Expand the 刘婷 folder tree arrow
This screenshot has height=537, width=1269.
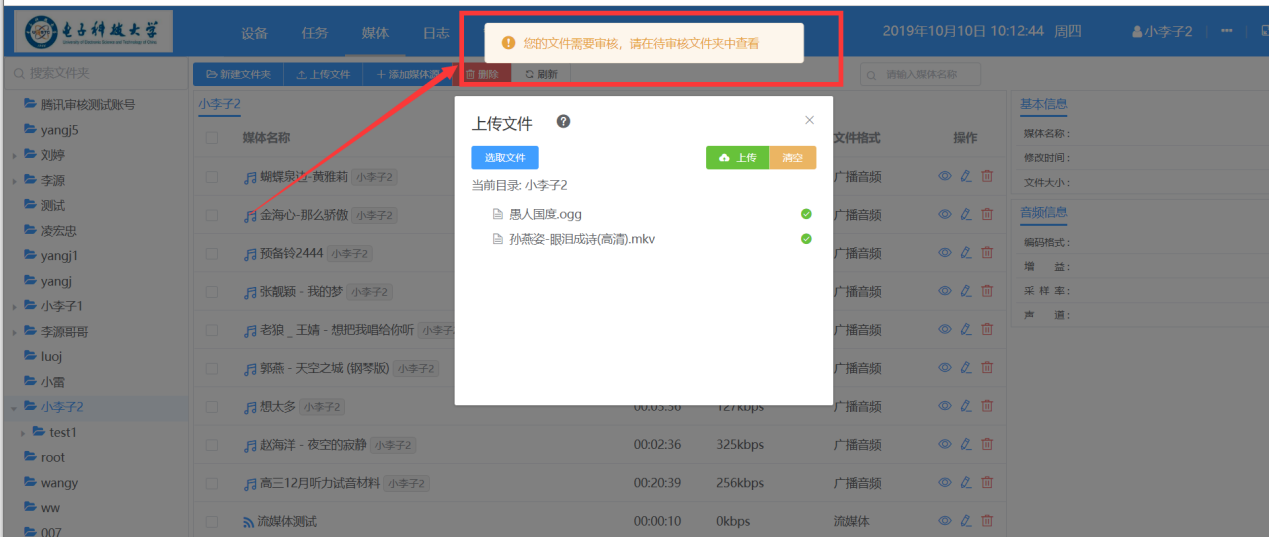14,156
